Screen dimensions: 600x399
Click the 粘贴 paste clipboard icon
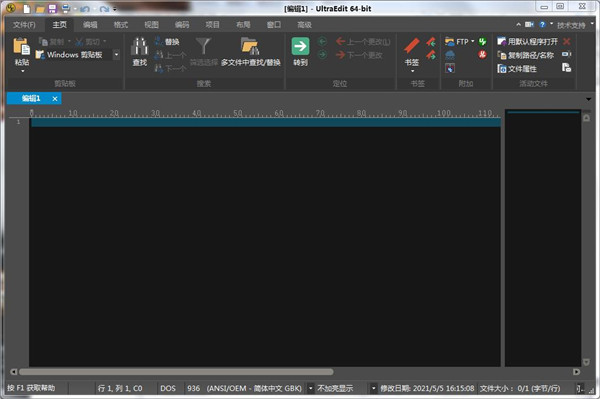[x=21, y=47]
